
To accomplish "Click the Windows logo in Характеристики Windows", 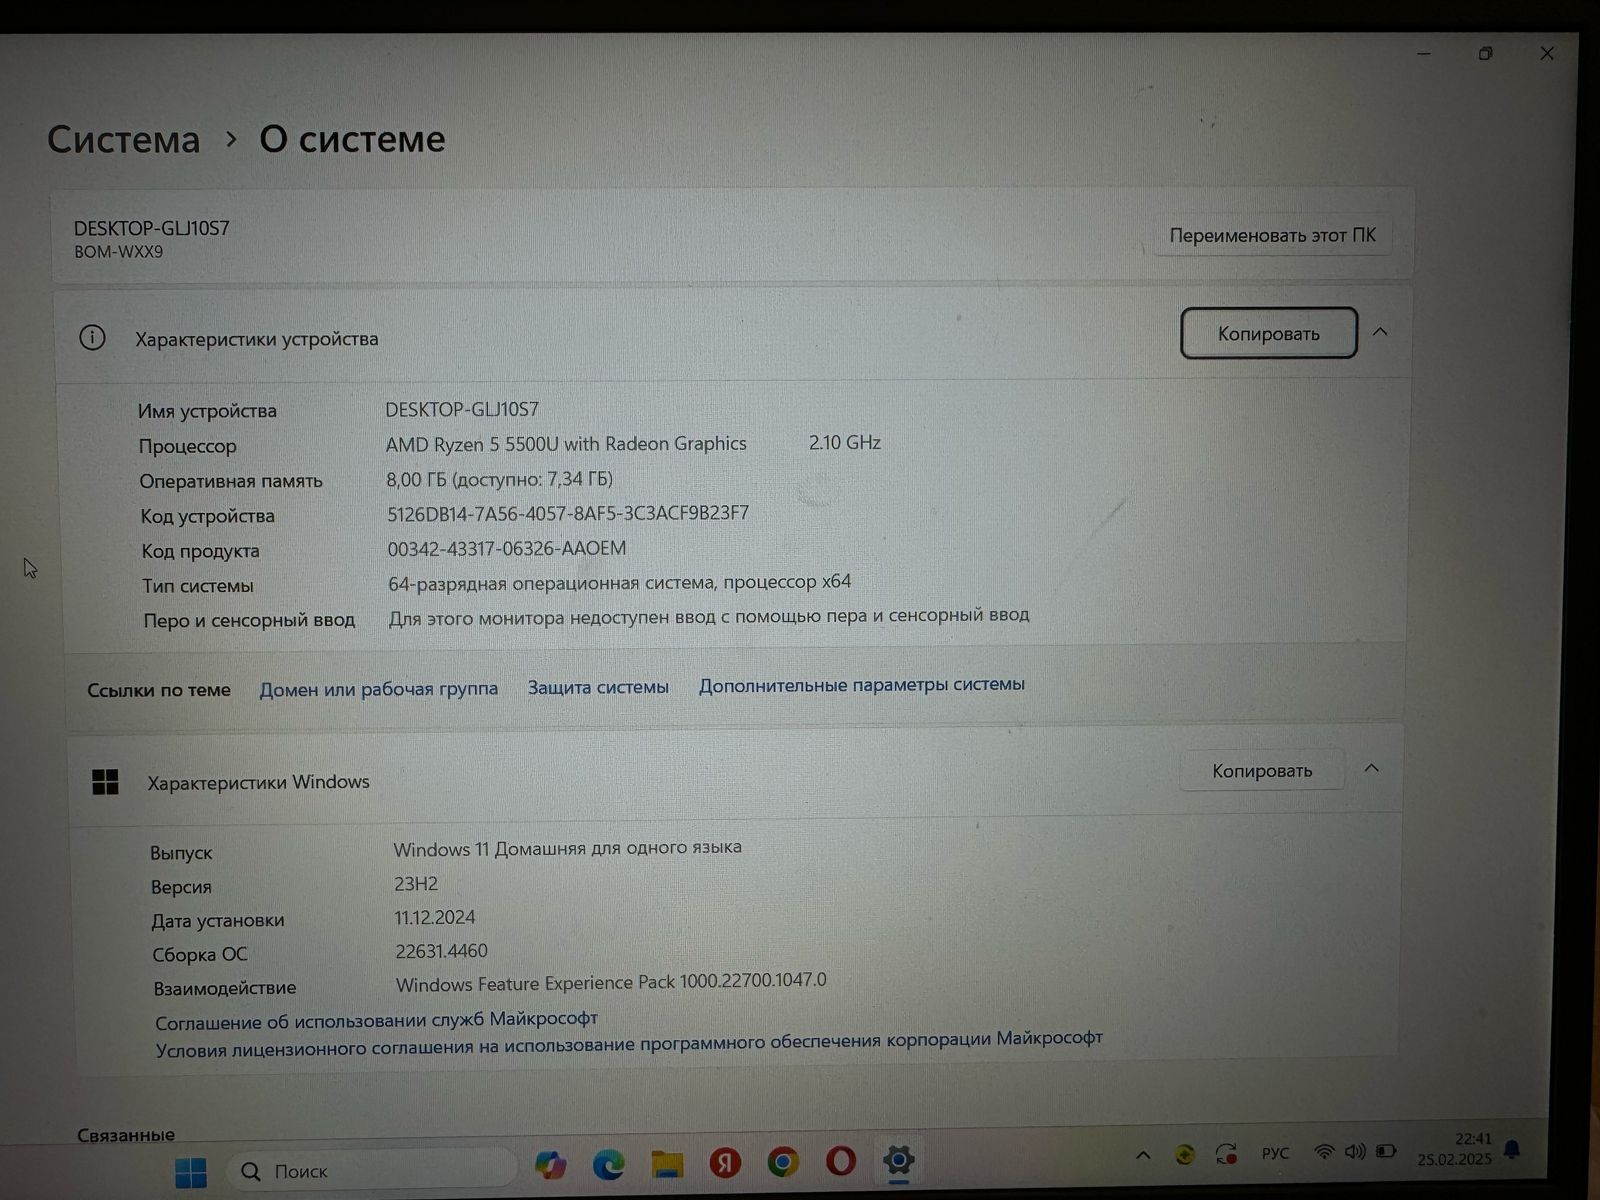I will pos(105,782).
